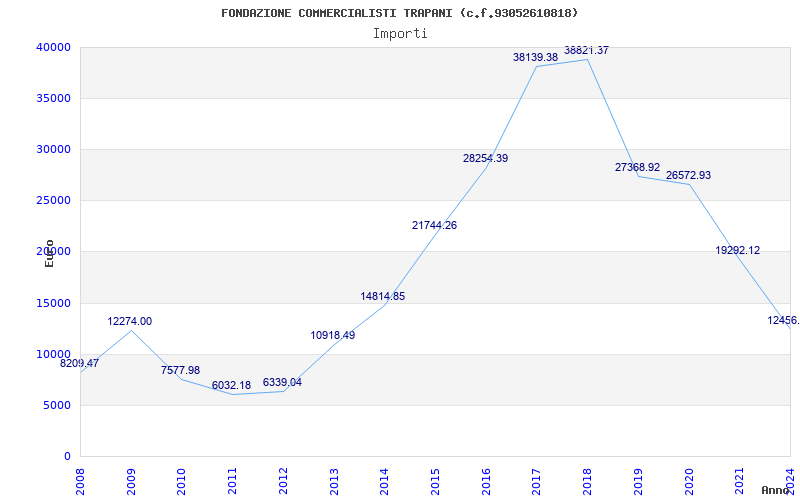This screenshot has height=500, width=800.
Task: Click the data label 6032.18
Action: pyautogui.click(x=232, y=386)
